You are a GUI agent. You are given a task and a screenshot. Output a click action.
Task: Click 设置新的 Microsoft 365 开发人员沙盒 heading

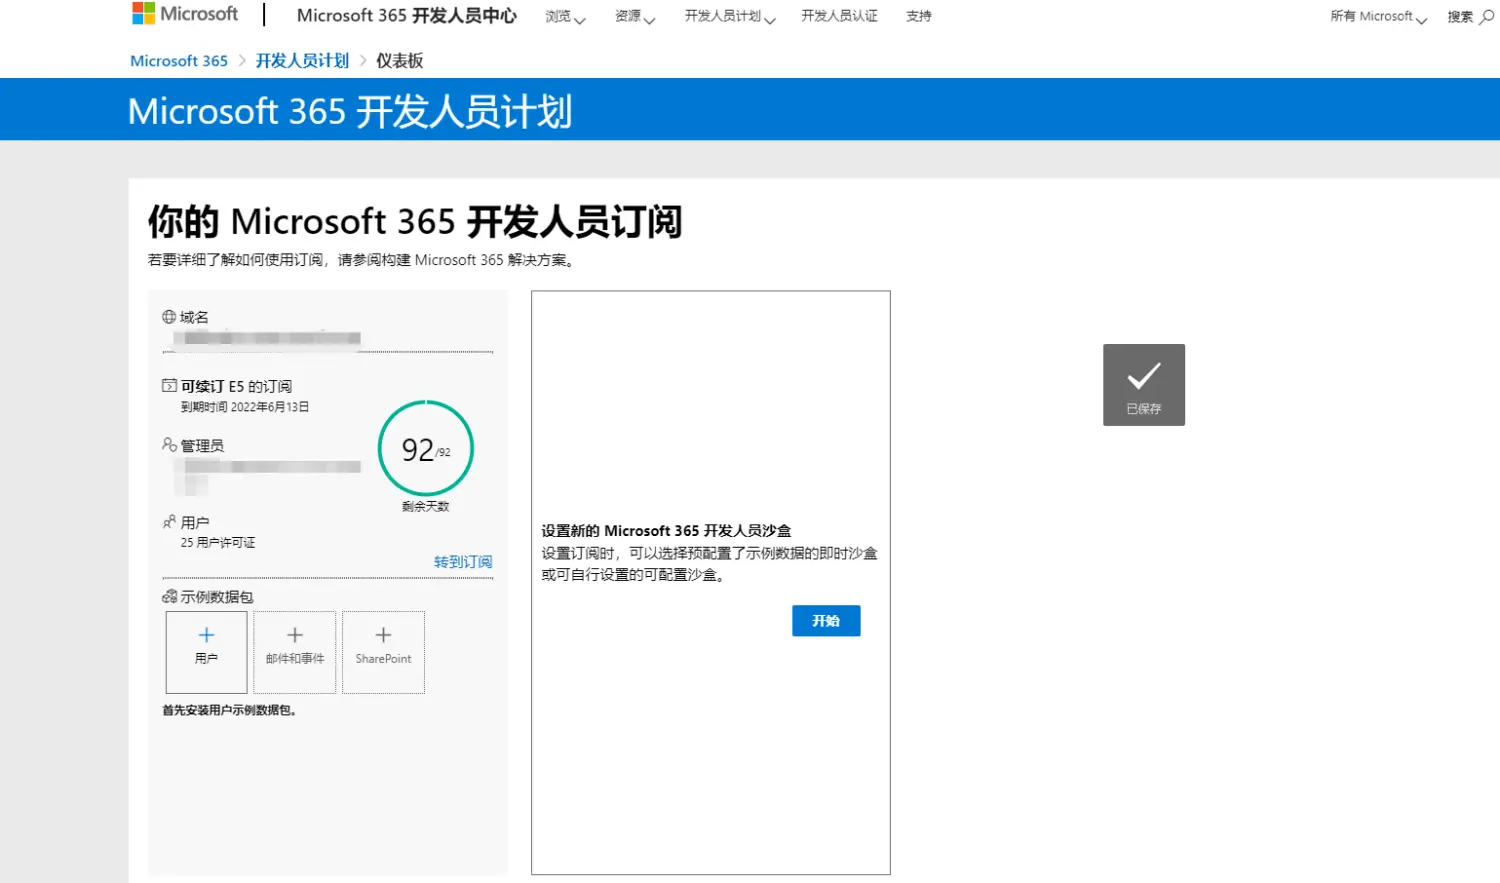666,531
